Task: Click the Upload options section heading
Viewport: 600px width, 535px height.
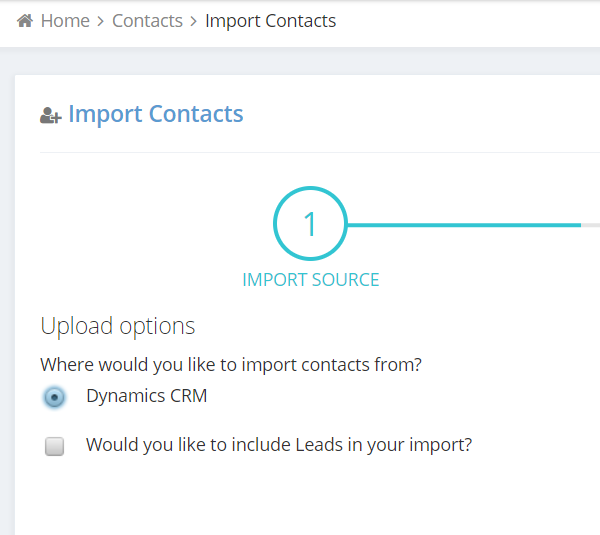Action: click(118, 326)
